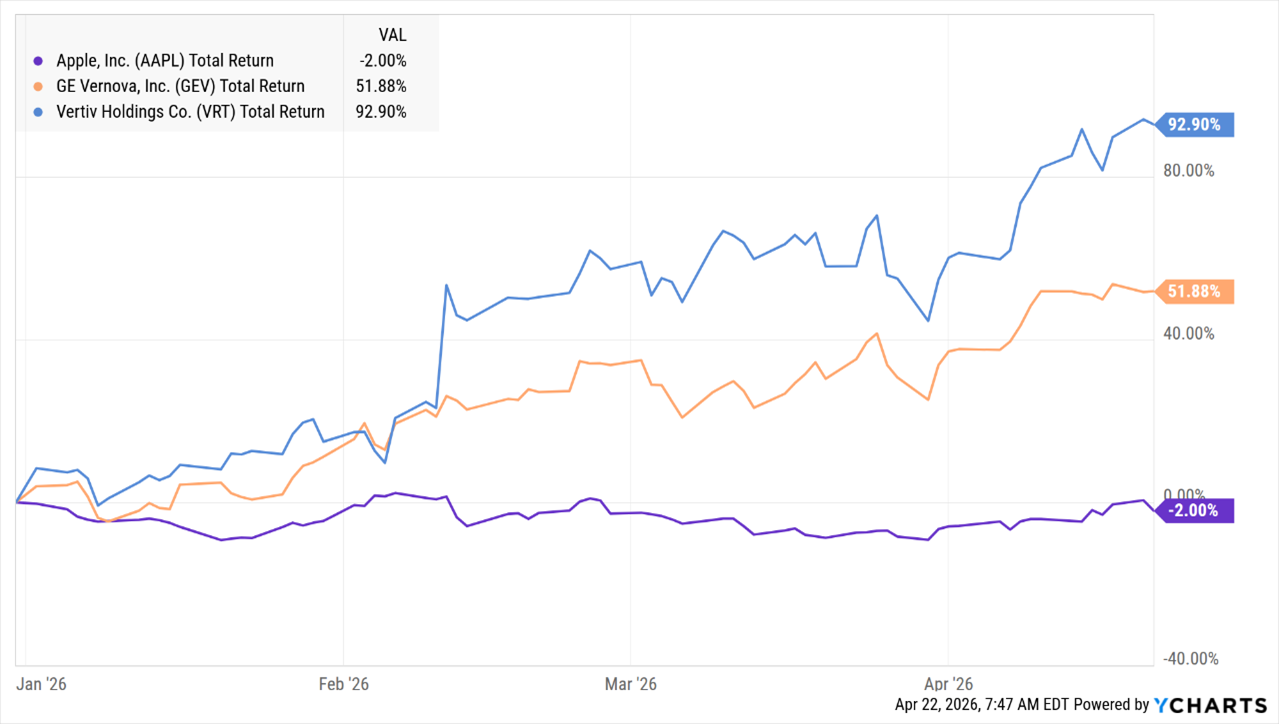
Task: Open the YCharts logo link
Action: (1213, 704)
